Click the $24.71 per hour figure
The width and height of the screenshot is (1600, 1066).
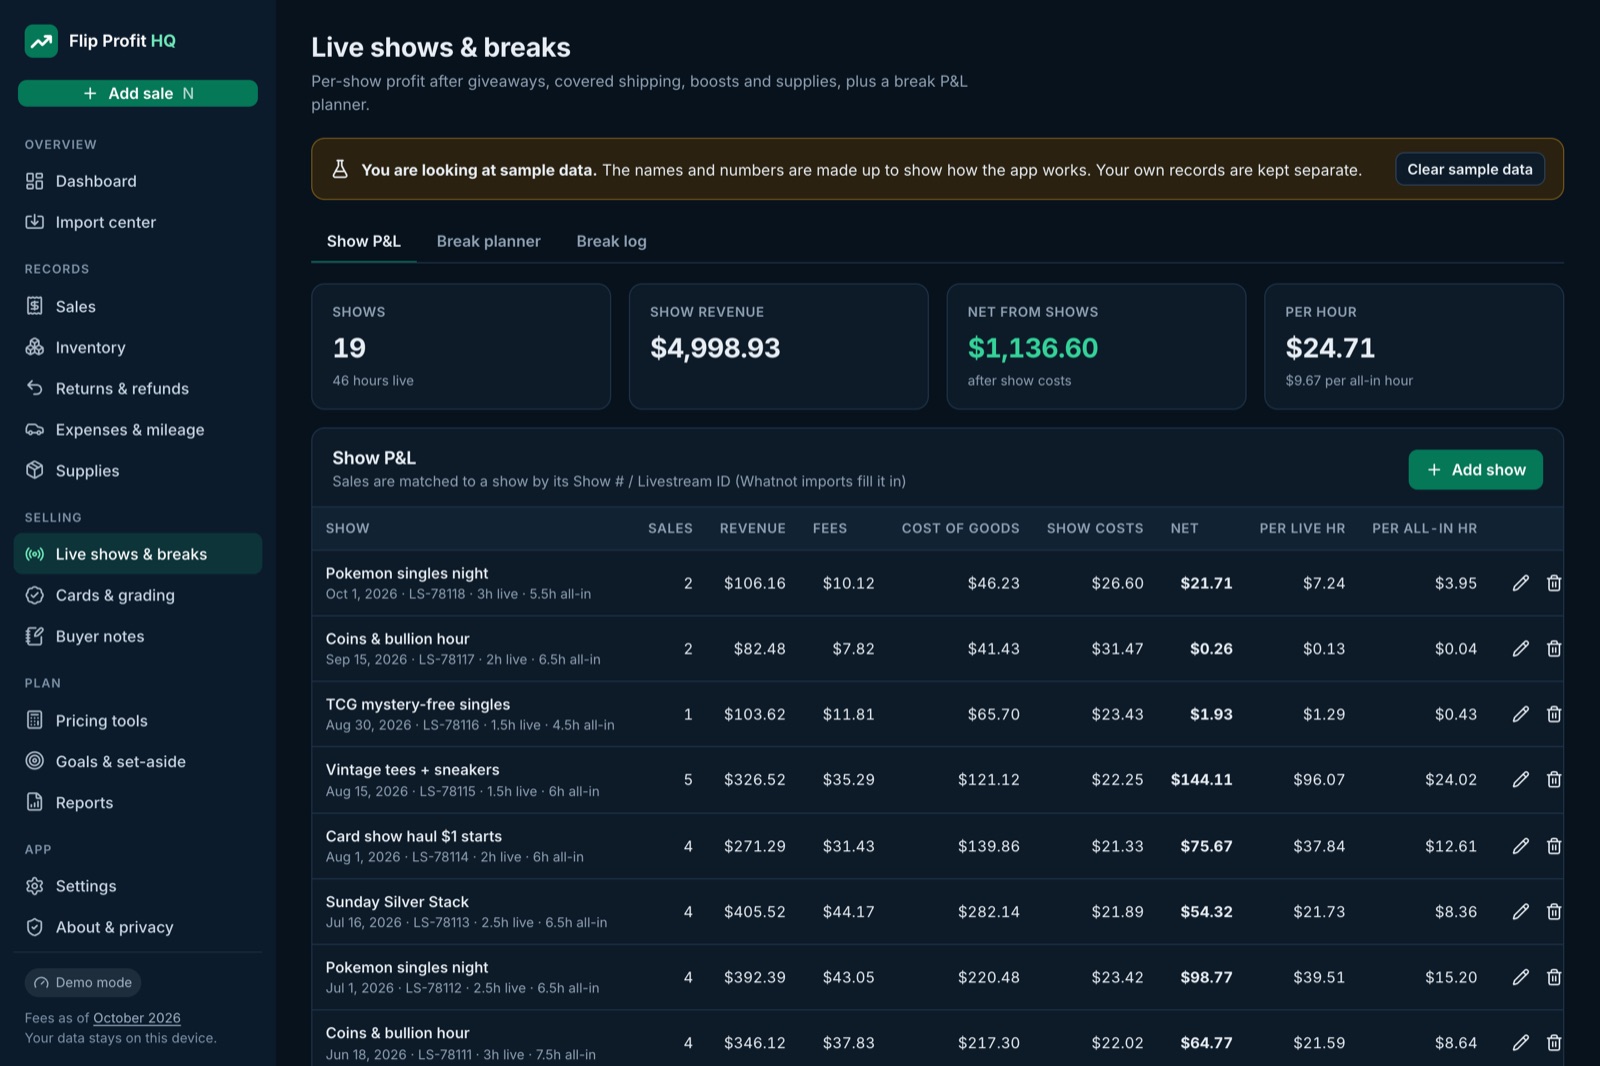[1330, 348]
